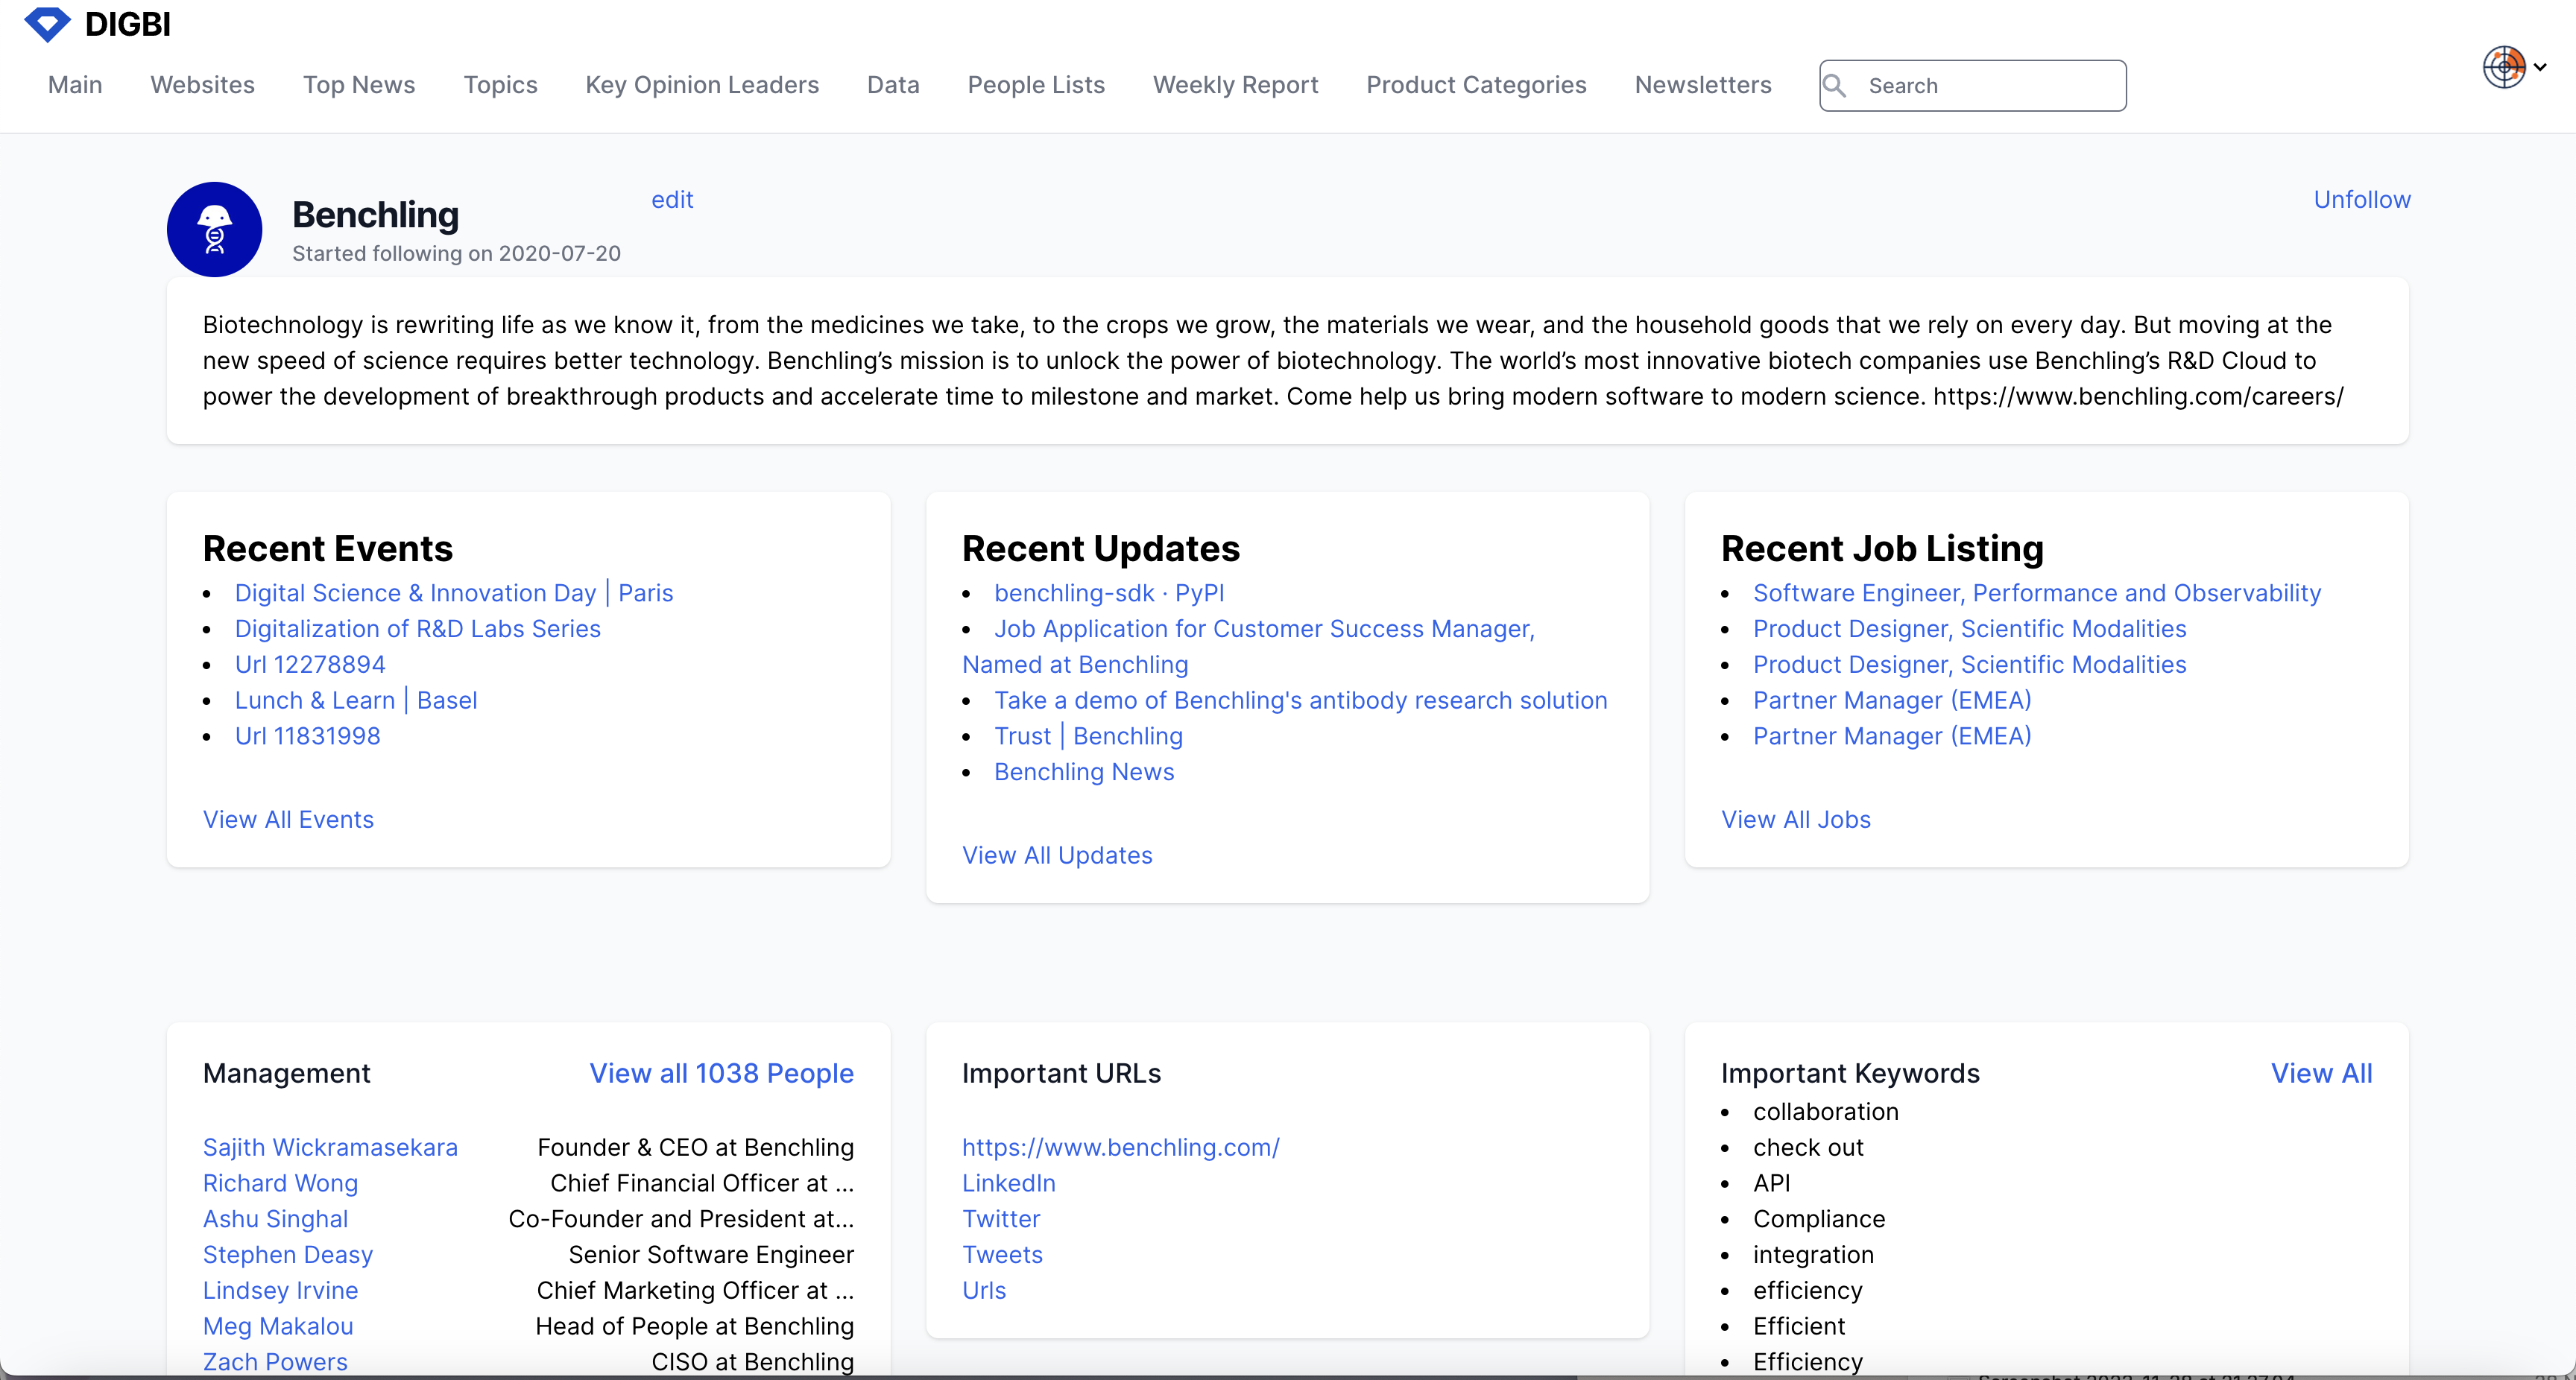The image size is (2576, 1380).
Task: Click the DIGBI diamond logo icon
Action: (x=47, y=24)
